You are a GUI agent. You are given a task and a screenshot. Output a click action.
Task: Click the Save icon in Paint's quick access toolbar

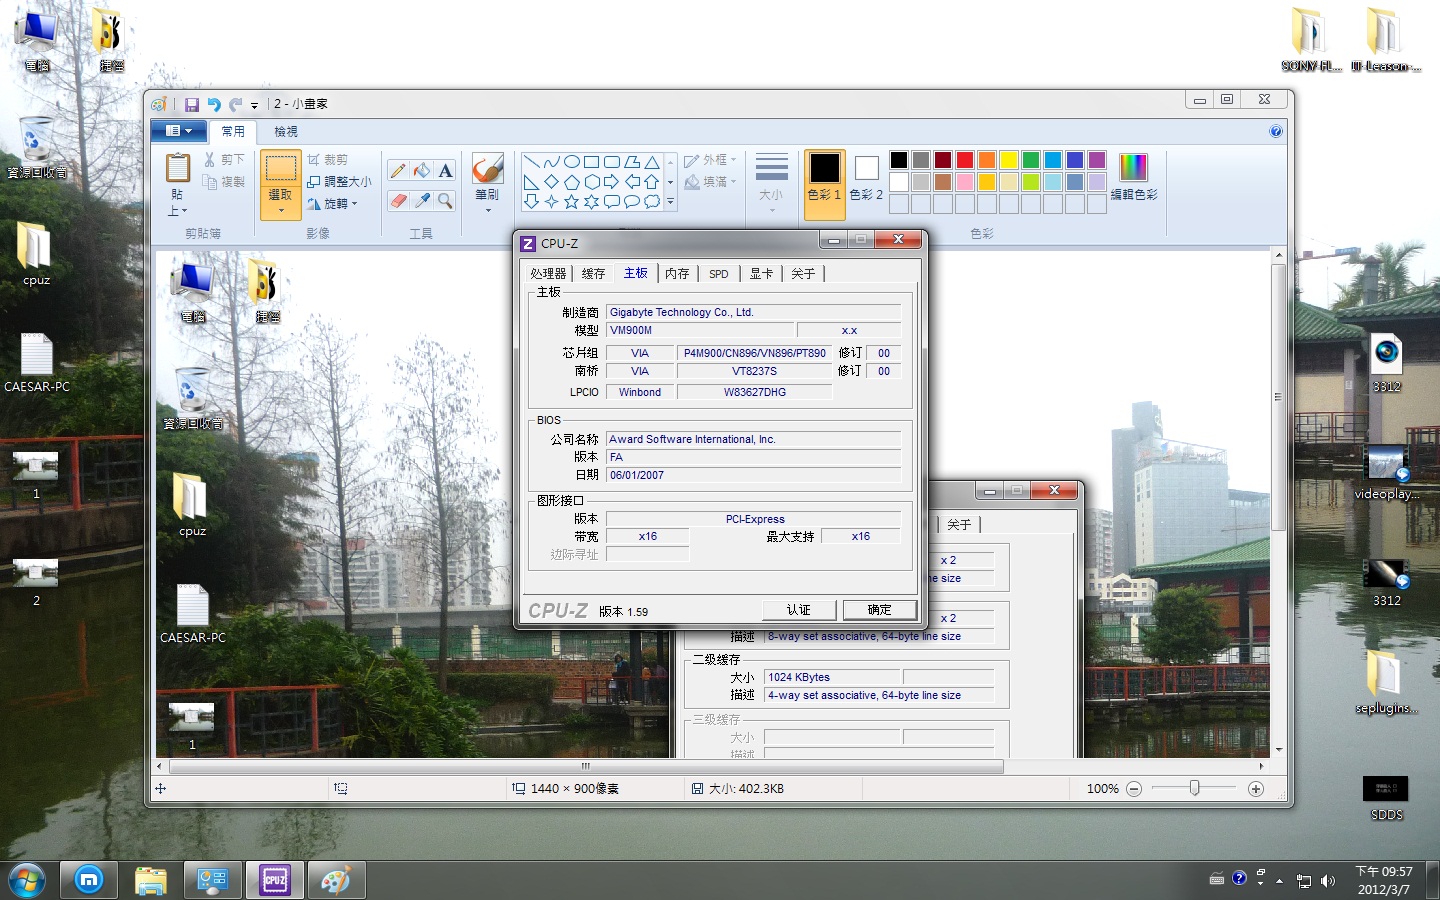pyautogui.click(x=191, y=104)
